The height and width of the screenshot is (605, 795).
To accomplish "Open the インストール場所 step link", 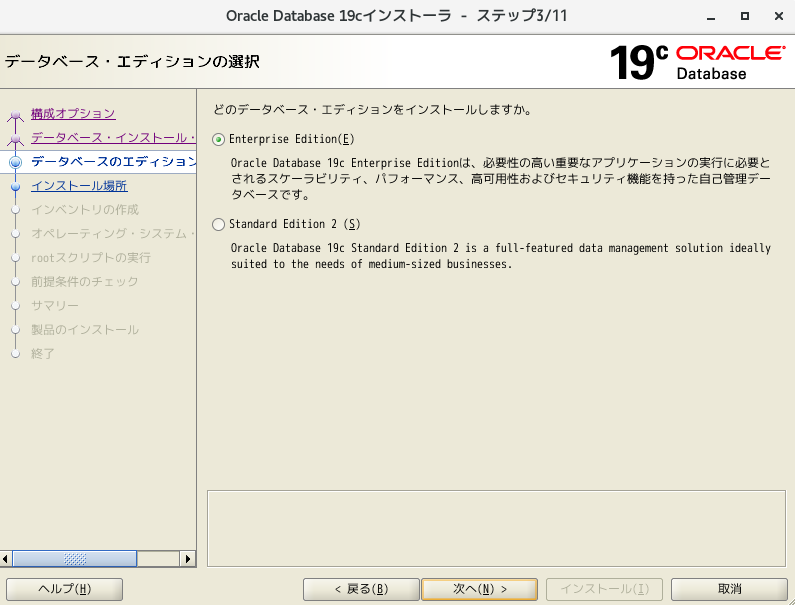I will pyautogui.click(x=79, y=186).
